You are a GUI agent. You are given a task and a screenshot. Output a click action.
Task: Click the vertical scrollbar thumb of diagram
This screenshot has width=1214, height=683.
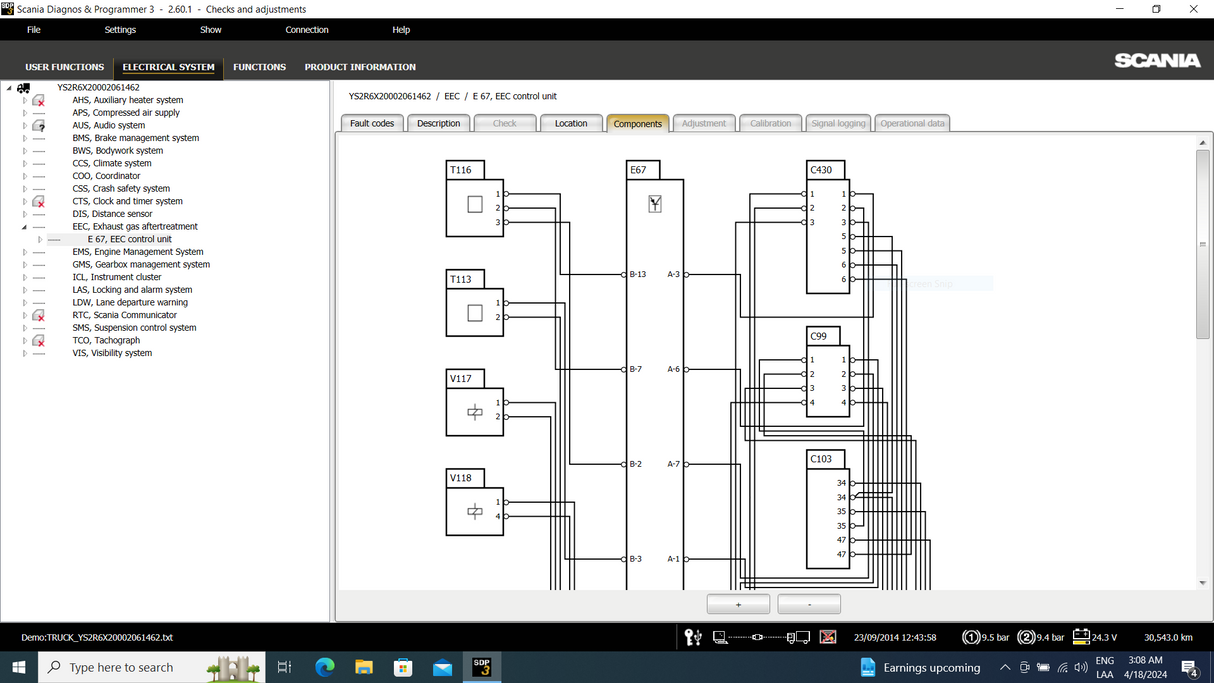pyautogui.click(x=1203, y=245)
